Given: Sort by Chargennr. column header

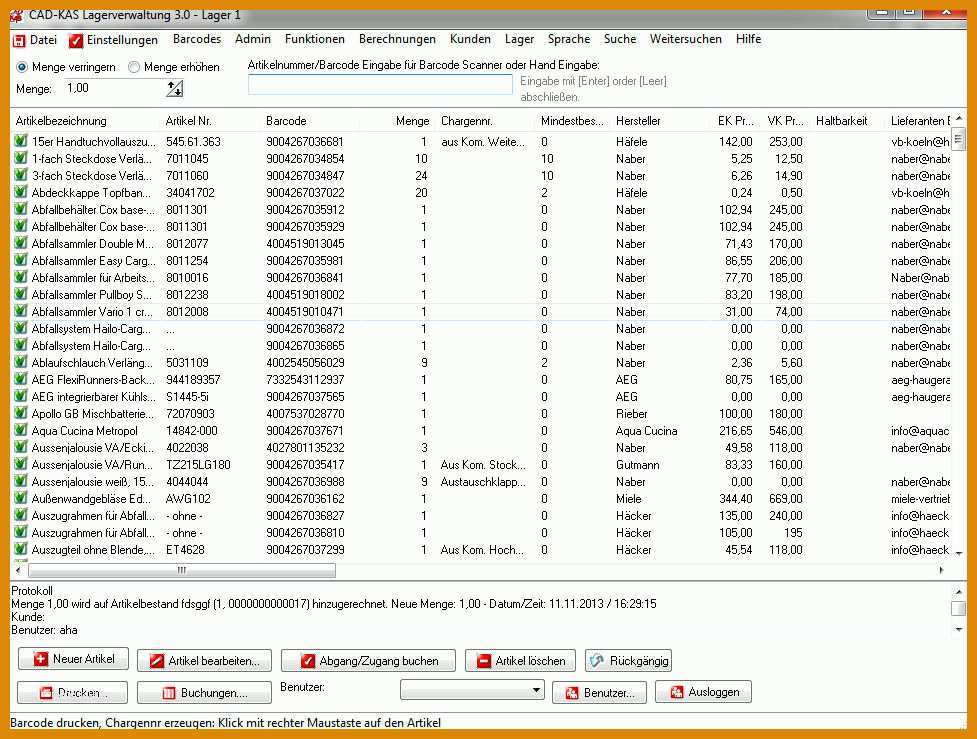Looking at the screenshot, I should coord(467,121).
